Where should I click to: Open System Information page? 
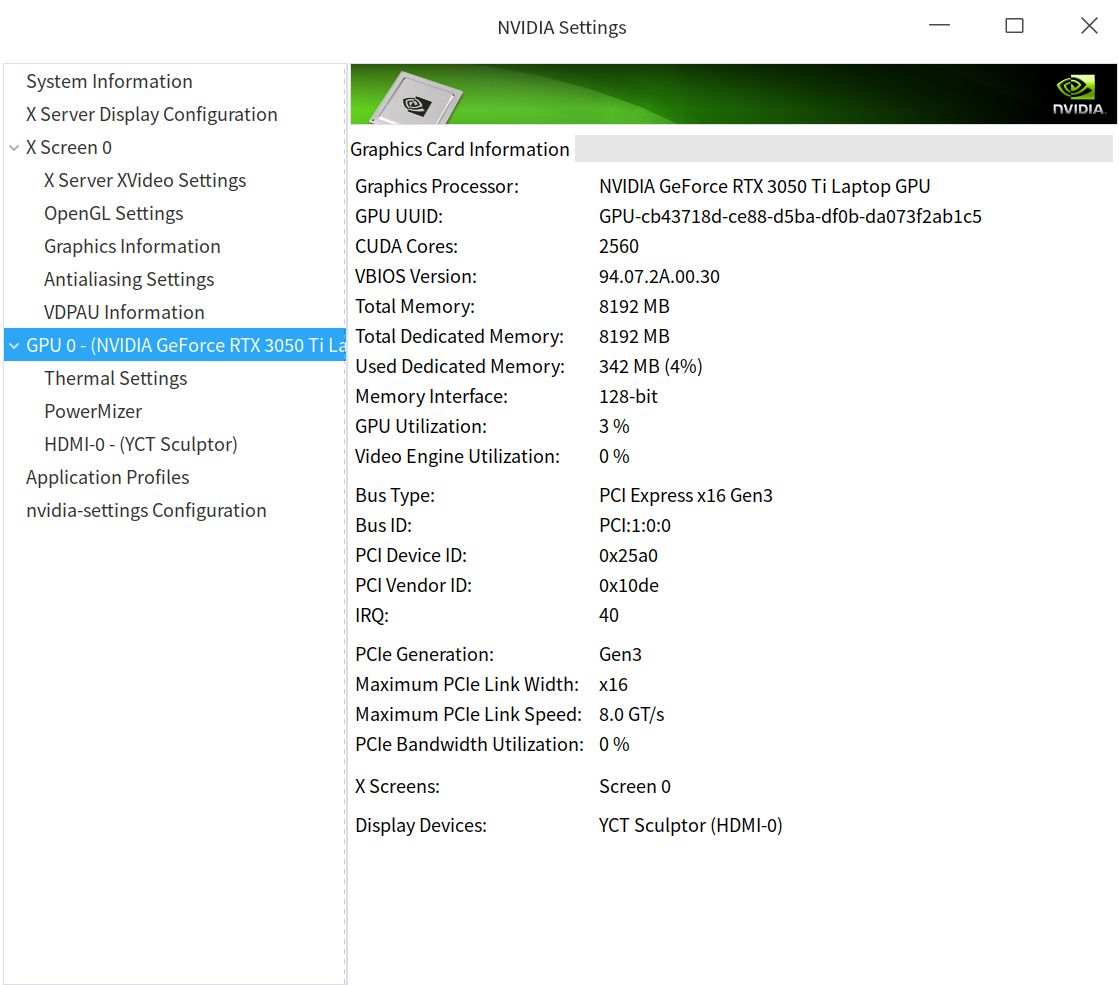point(109,82)
